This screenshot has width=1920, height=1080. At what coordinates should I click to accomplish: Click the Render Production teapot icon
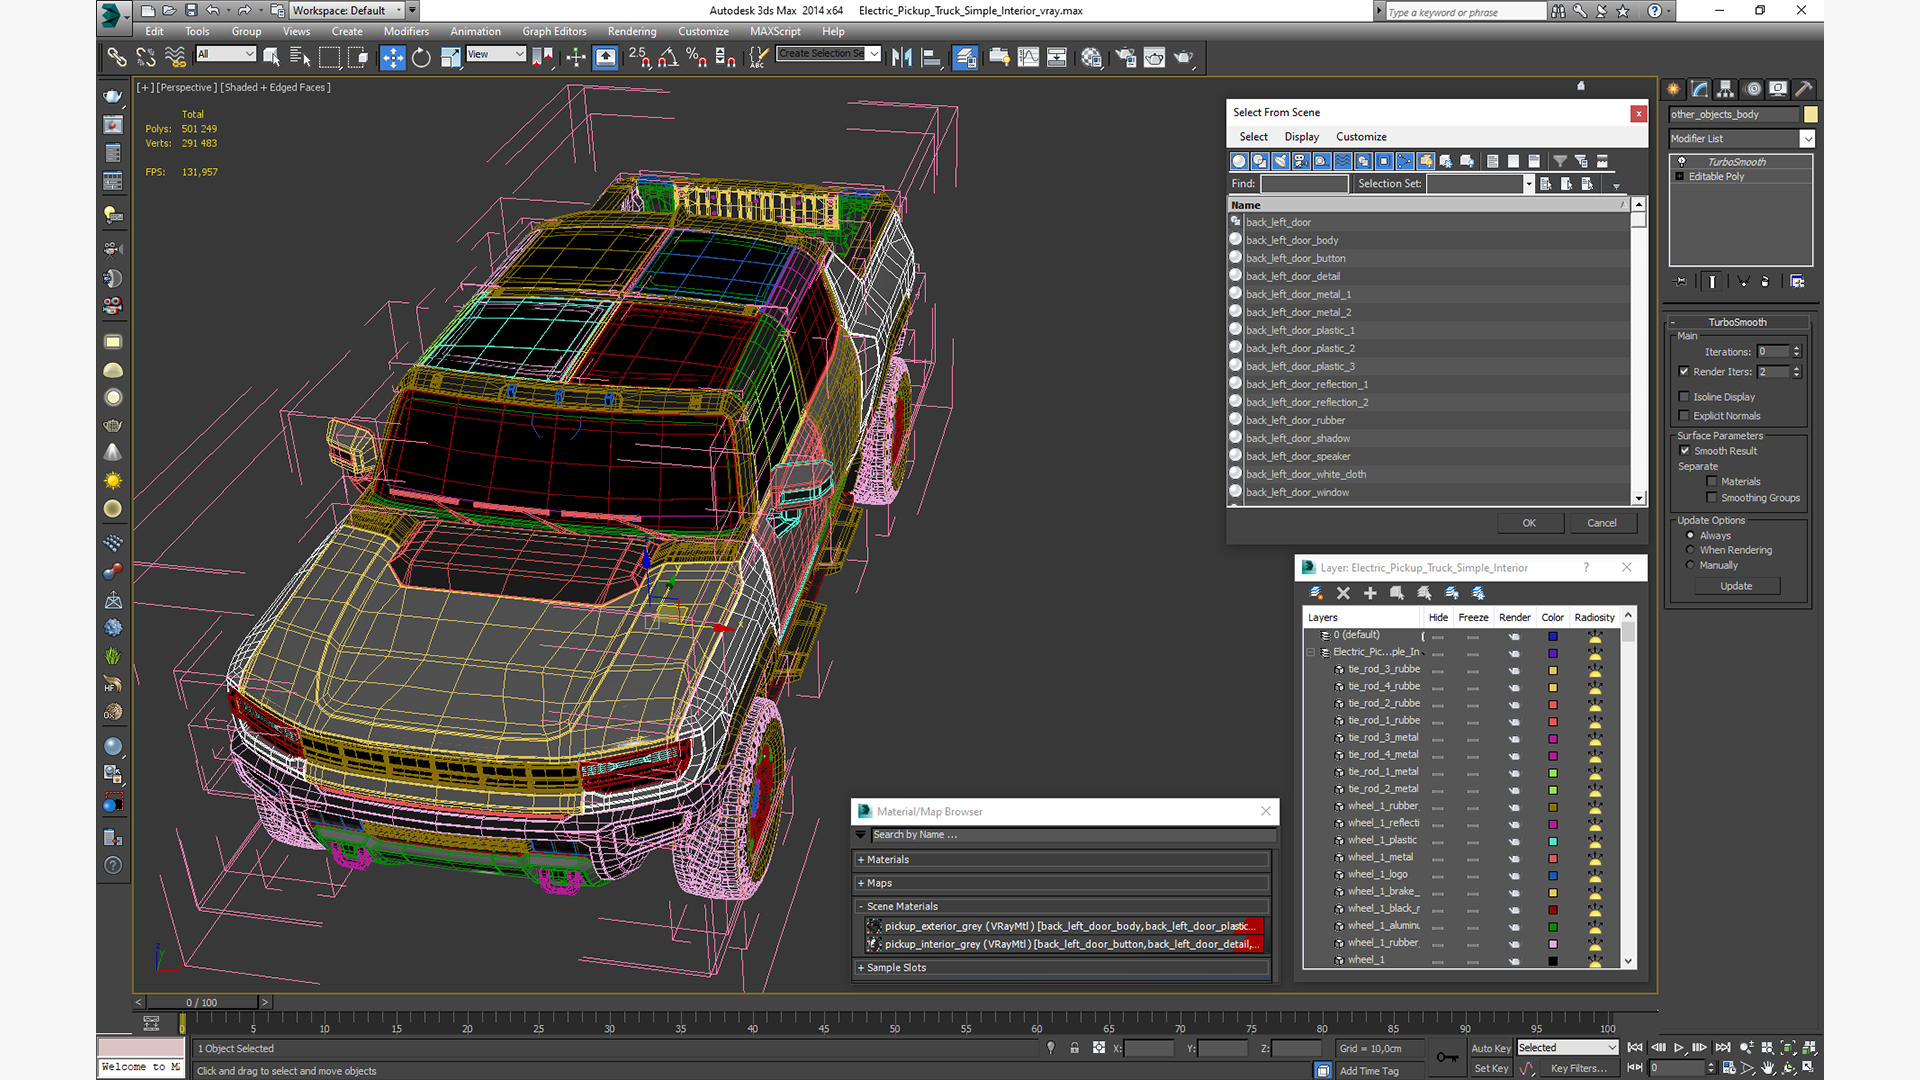1183,57
